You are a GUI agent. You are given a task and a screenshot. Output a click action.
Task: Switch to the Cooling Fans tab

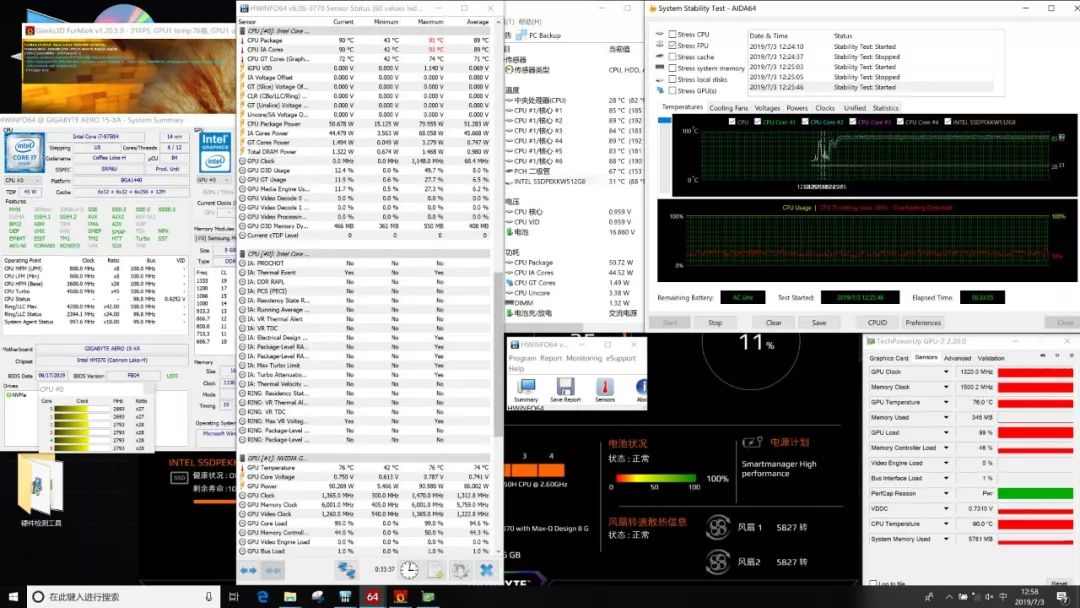[728, 108]
